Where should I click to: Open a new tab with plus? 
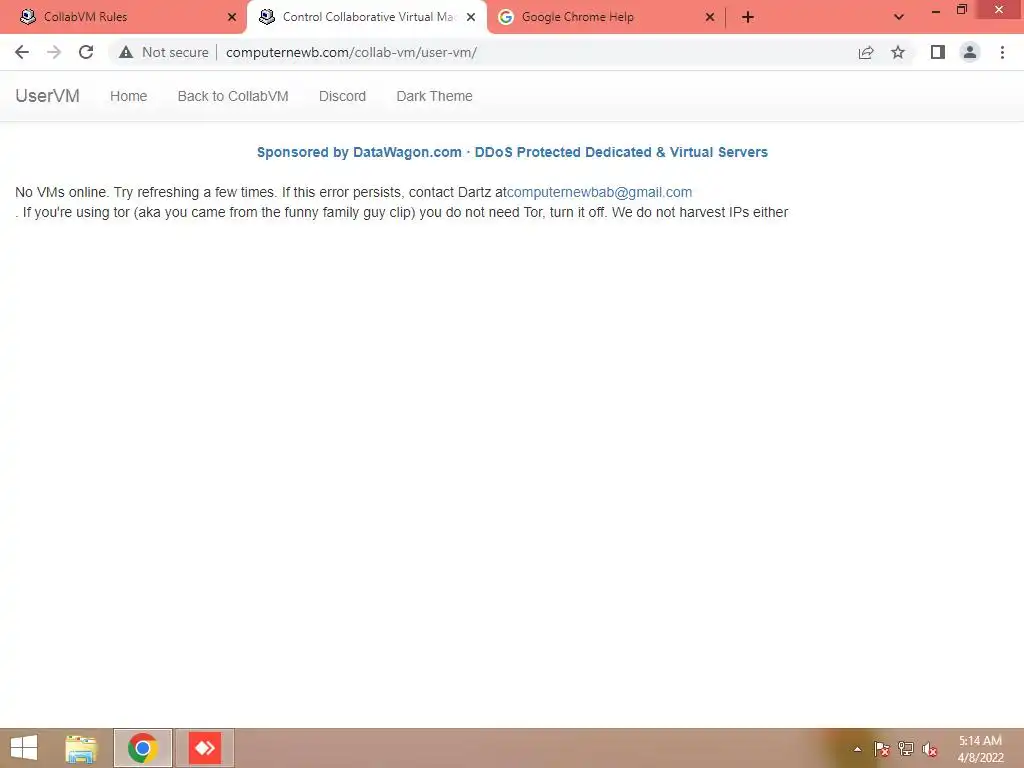[748, 17]
